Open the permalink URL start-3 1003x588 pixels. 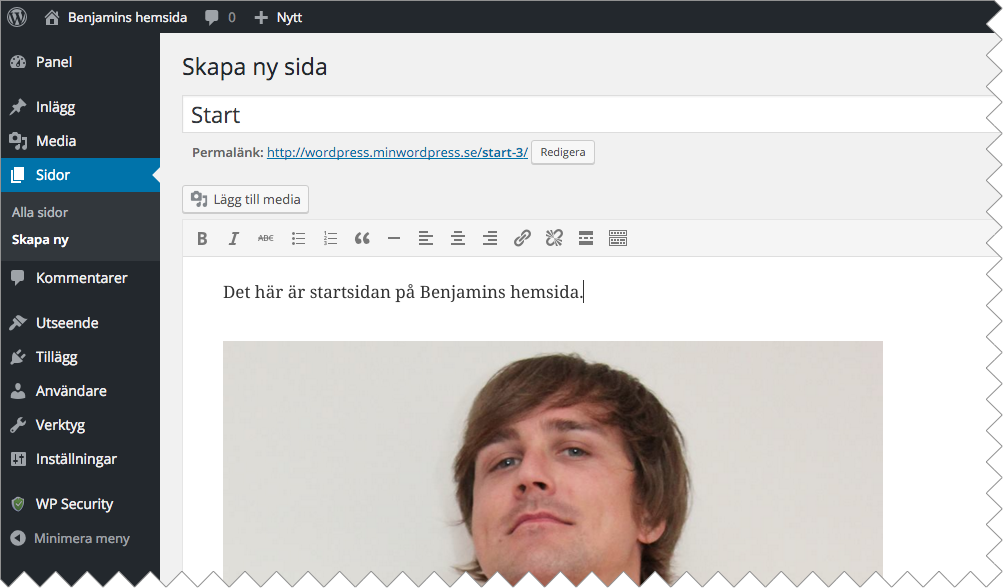397,152
